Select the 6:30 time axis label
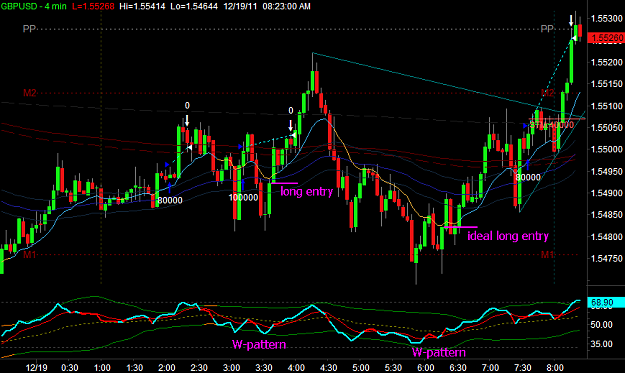This screenshot has height=373, width=625. (458, 367)
